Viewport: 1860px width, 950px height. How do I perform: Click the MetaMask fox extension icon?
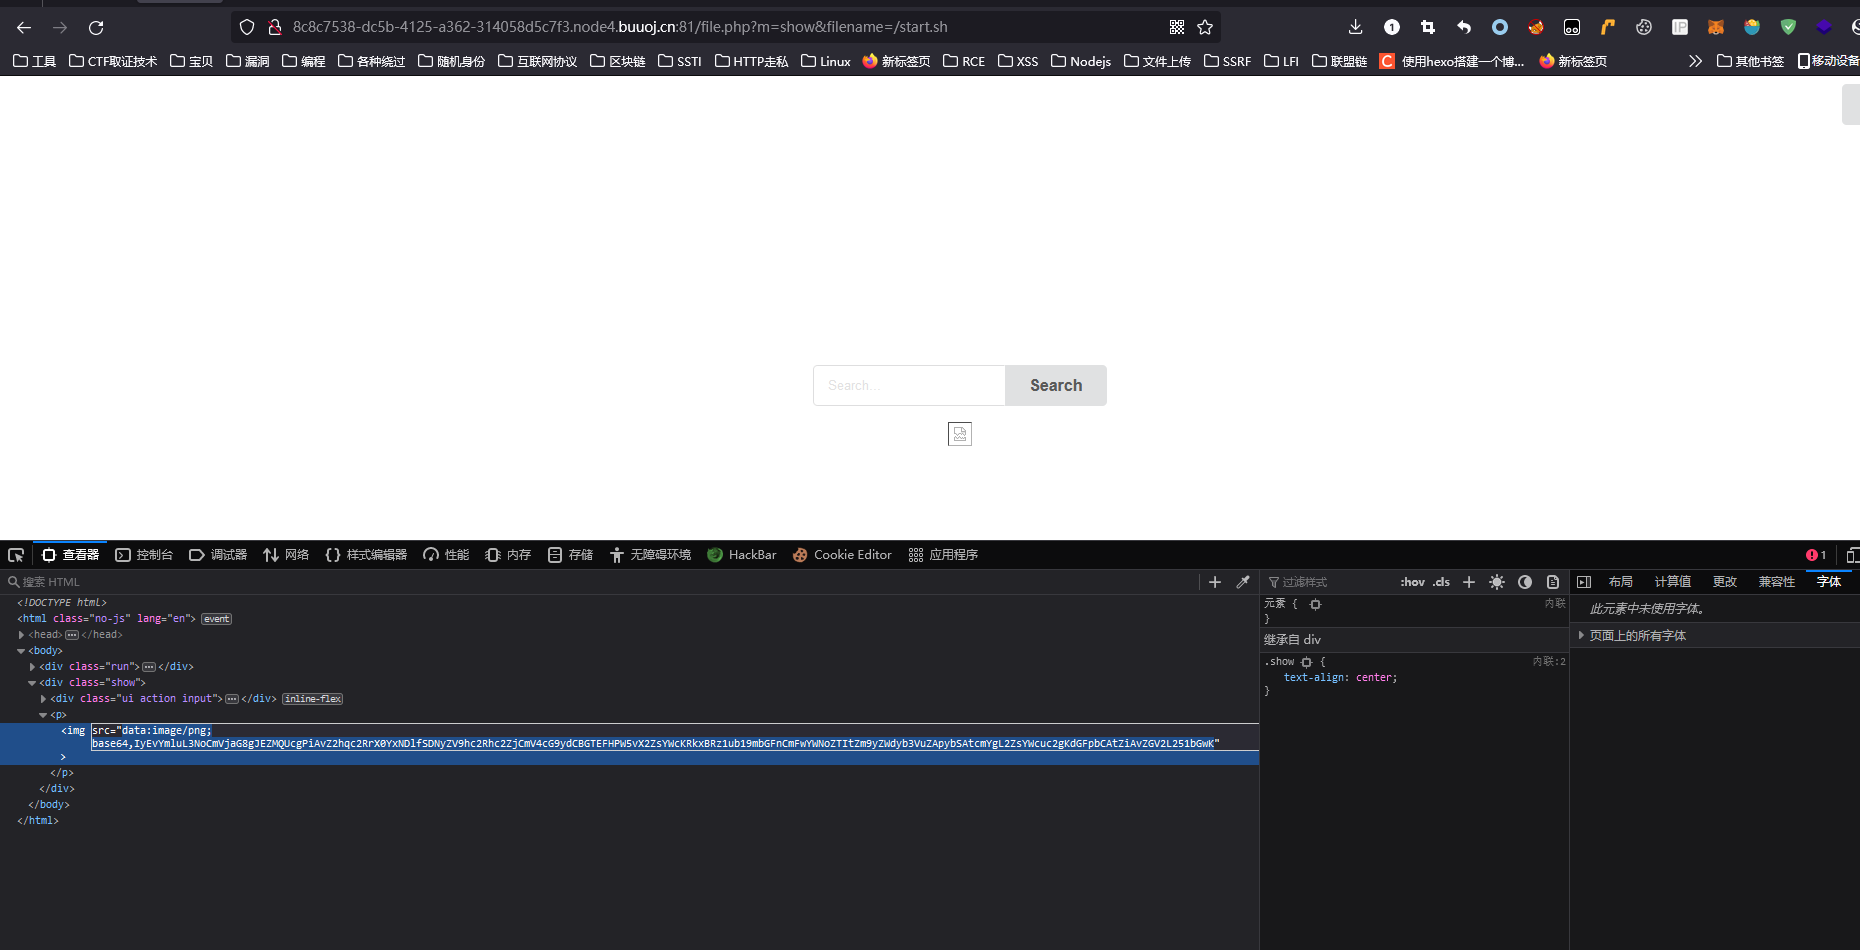pyautogui.click(x=1716, y=27)
